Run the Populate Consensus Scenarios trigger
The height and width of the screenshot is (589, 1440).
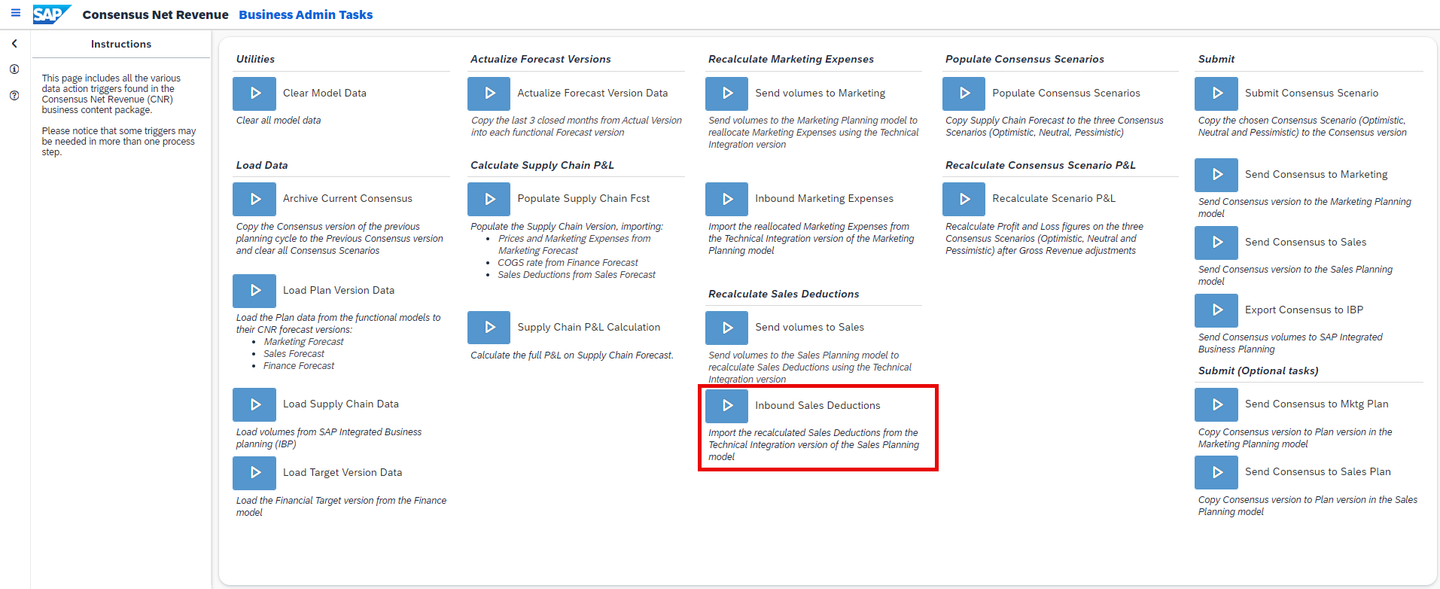point(964,93)
